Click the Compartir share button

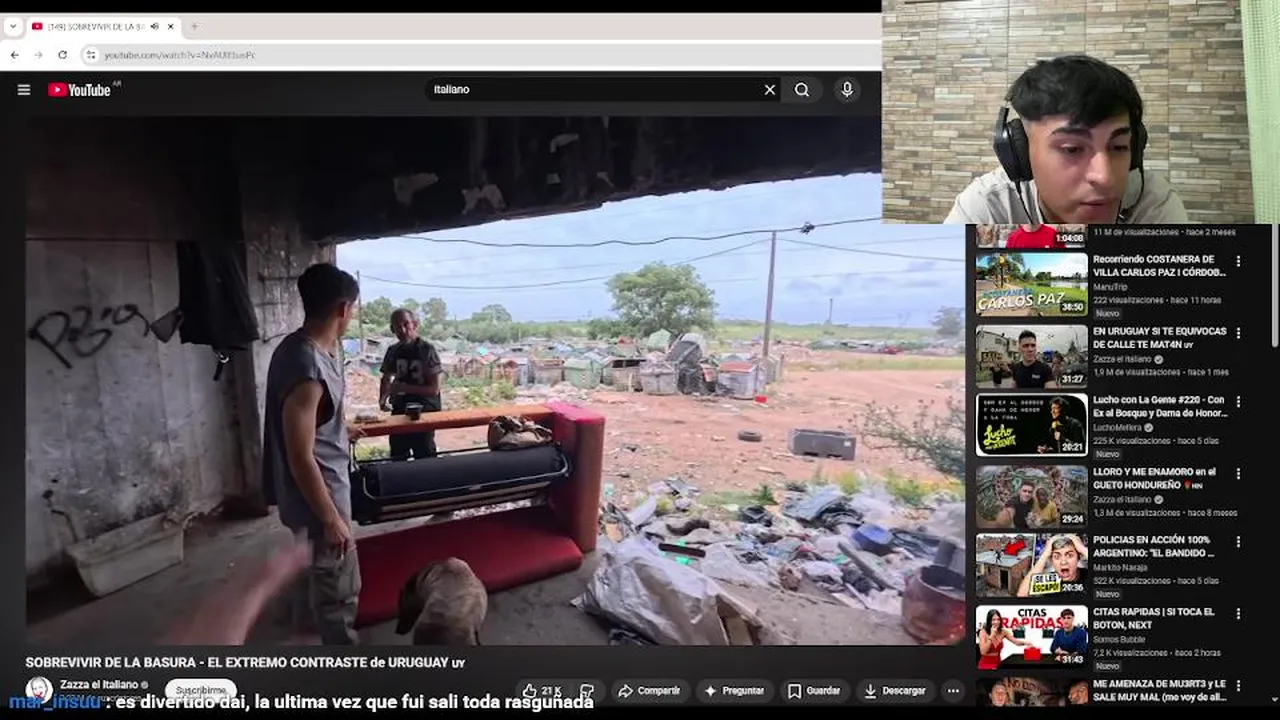point(649,691)
